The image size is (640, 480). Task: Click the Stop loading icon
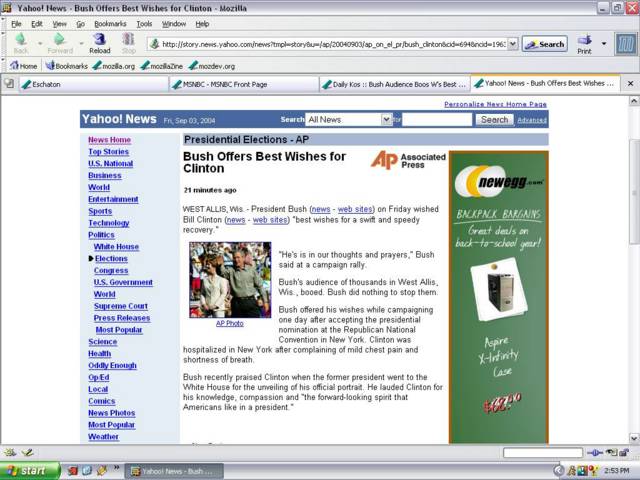coord(128,43)
